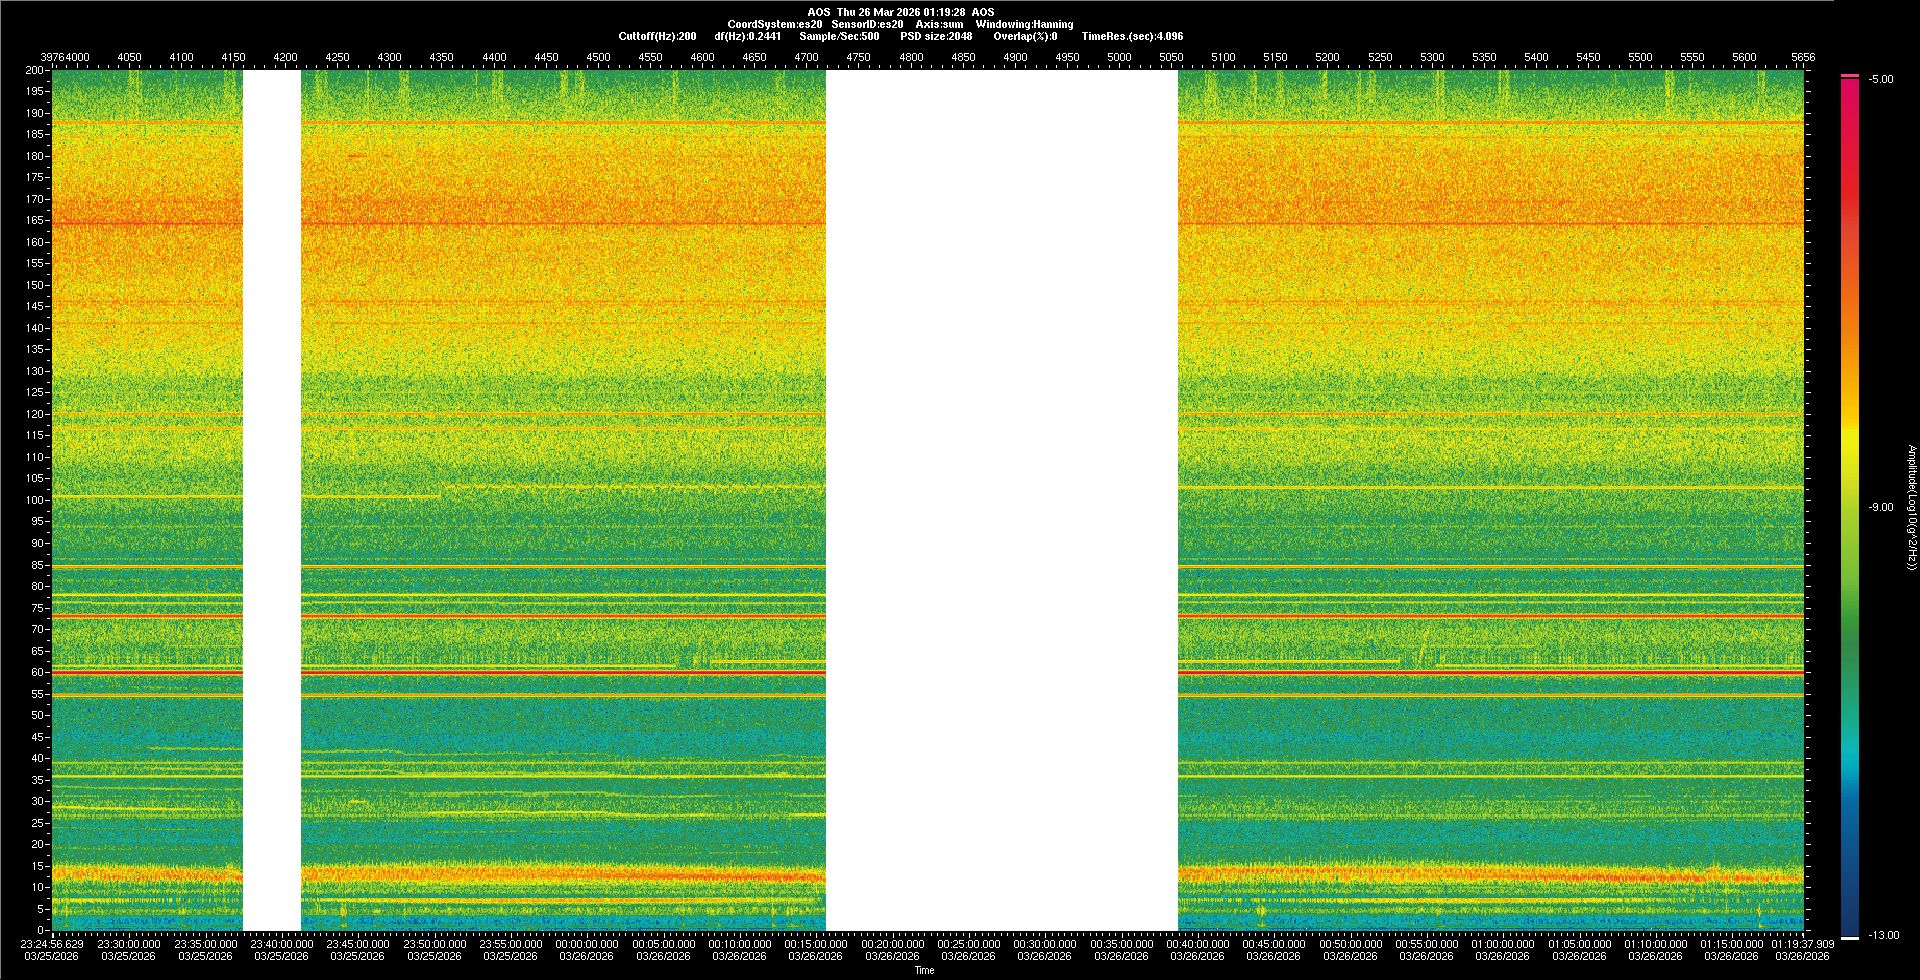Image resolution: width=1920 pixels, height=980 pixels.
Task: Click the 00:00:00.000 time axis tick label
Action: pyautogui.click(x=587, y=943)
